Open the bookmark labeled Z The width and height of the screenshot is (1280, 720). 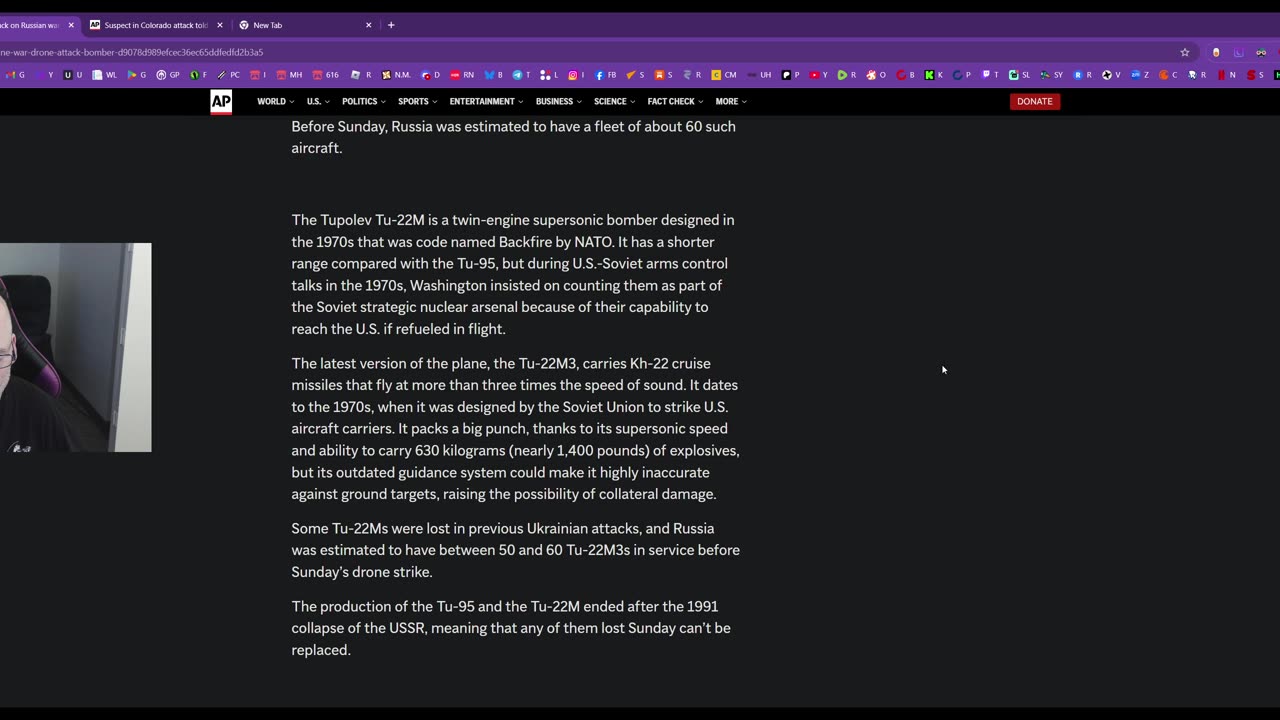click(1139, 75)
